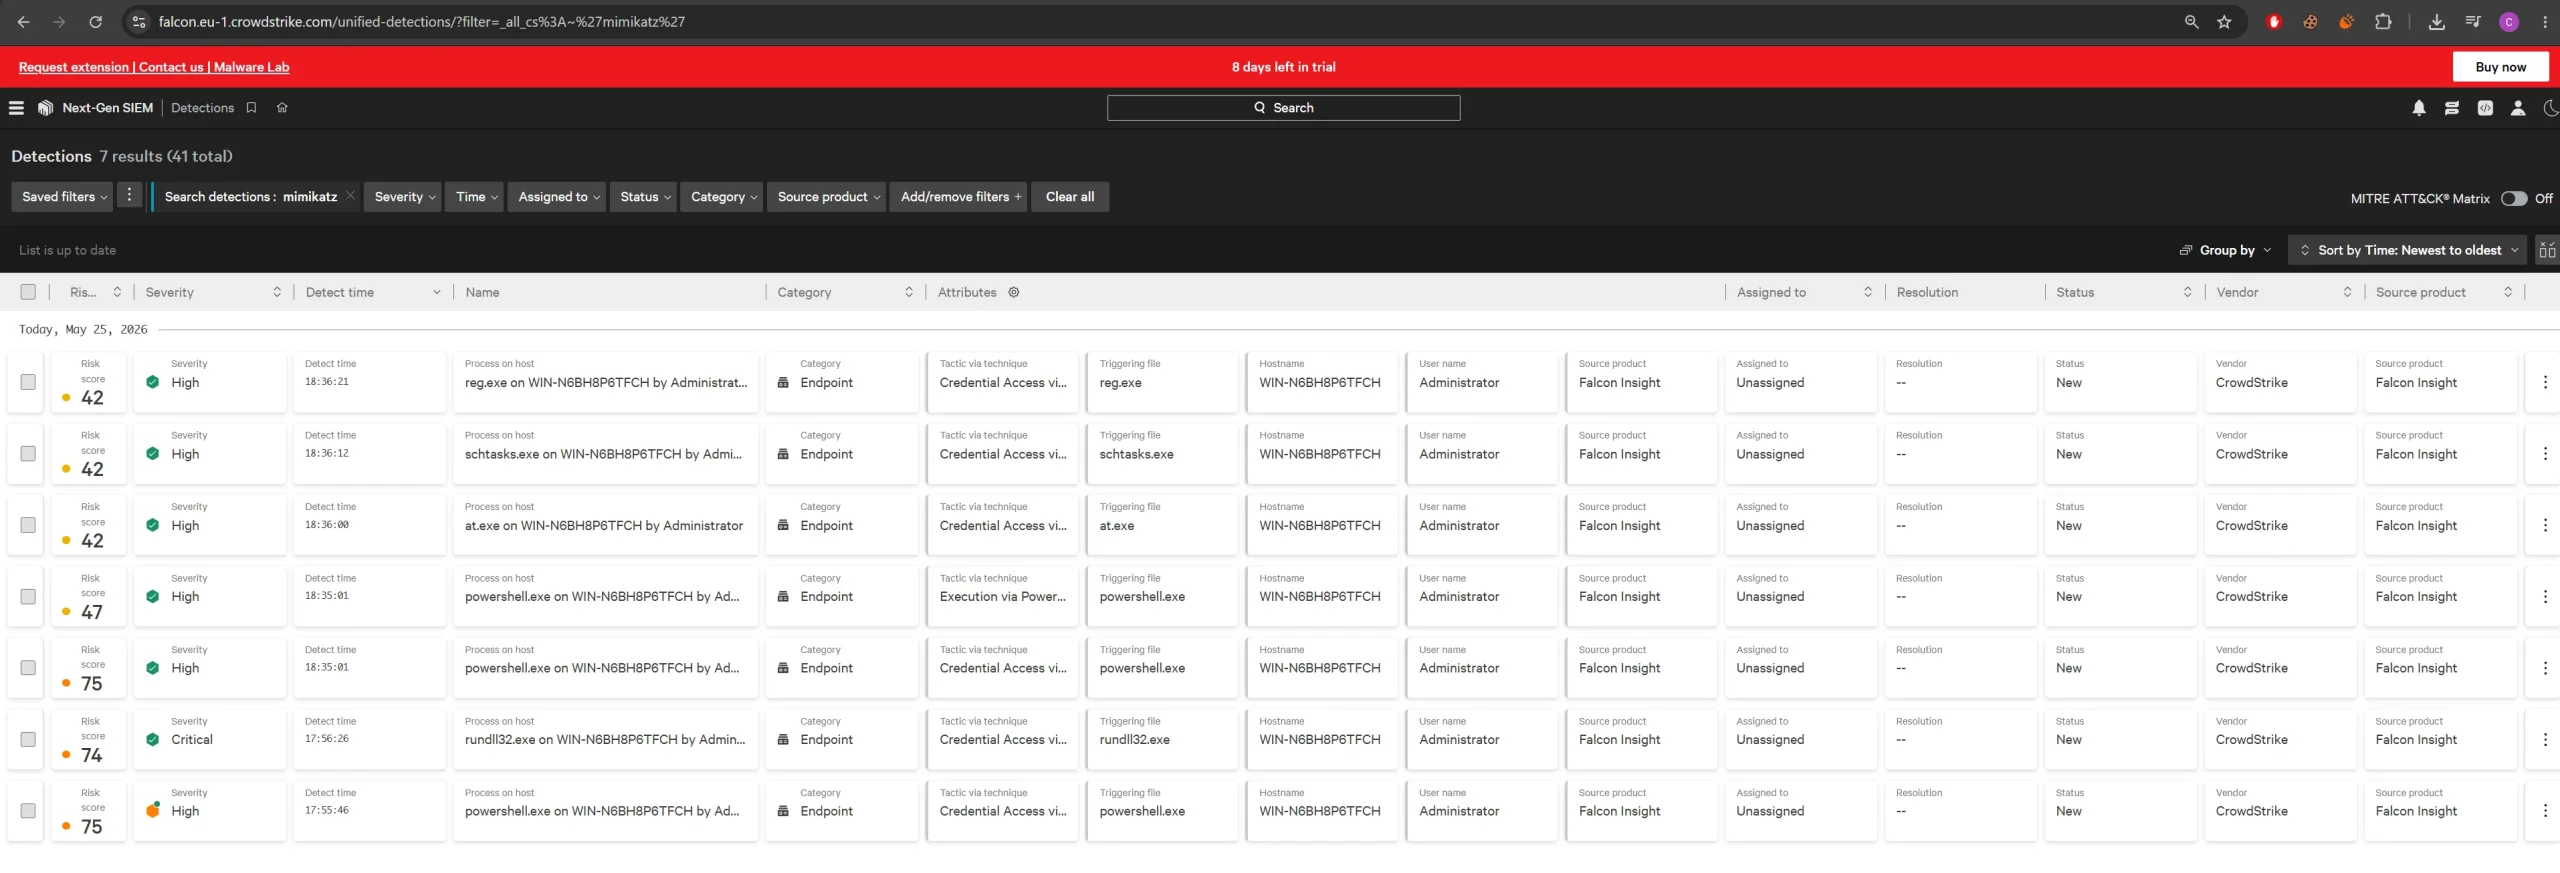Click the browser address bar URL
This screenshot has width=2560, height=873.
(x=421, y=21)
